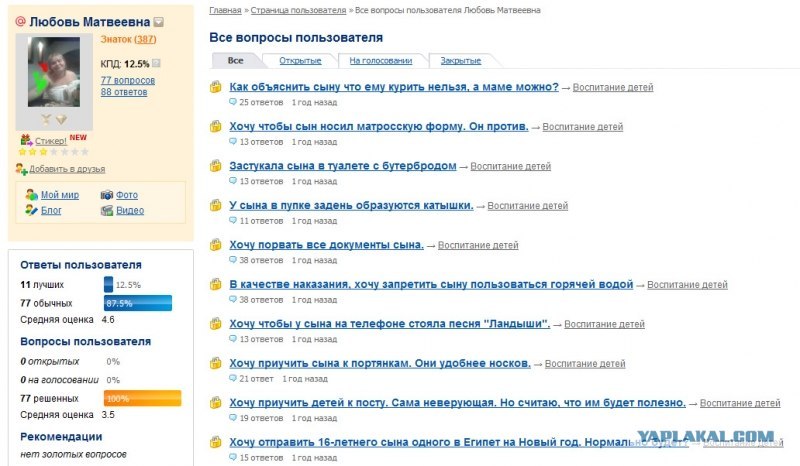
Task: Open question about песня Ландыши
Action: coord(390,324)
